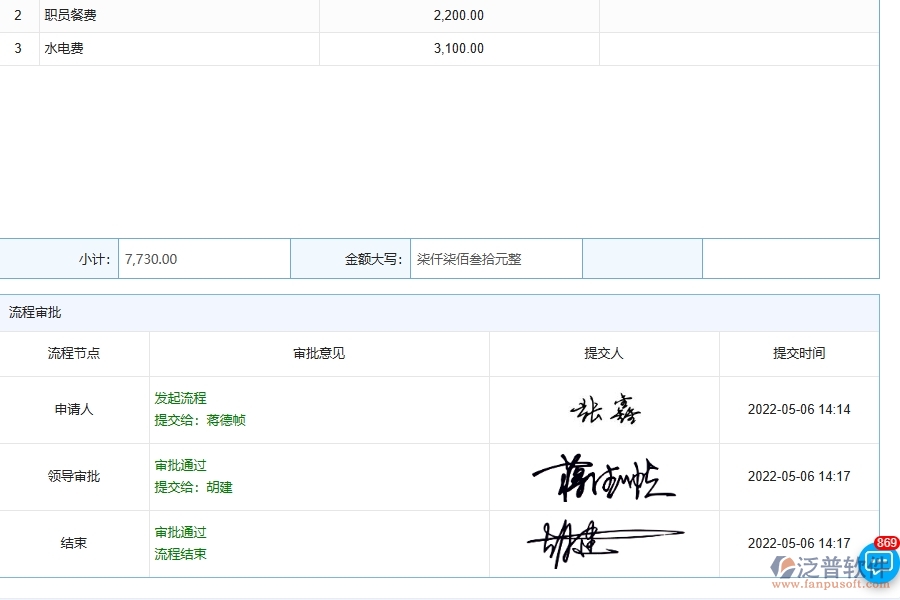Click the 提交时间 column header
900x600 pixels.
coord(799,353)
